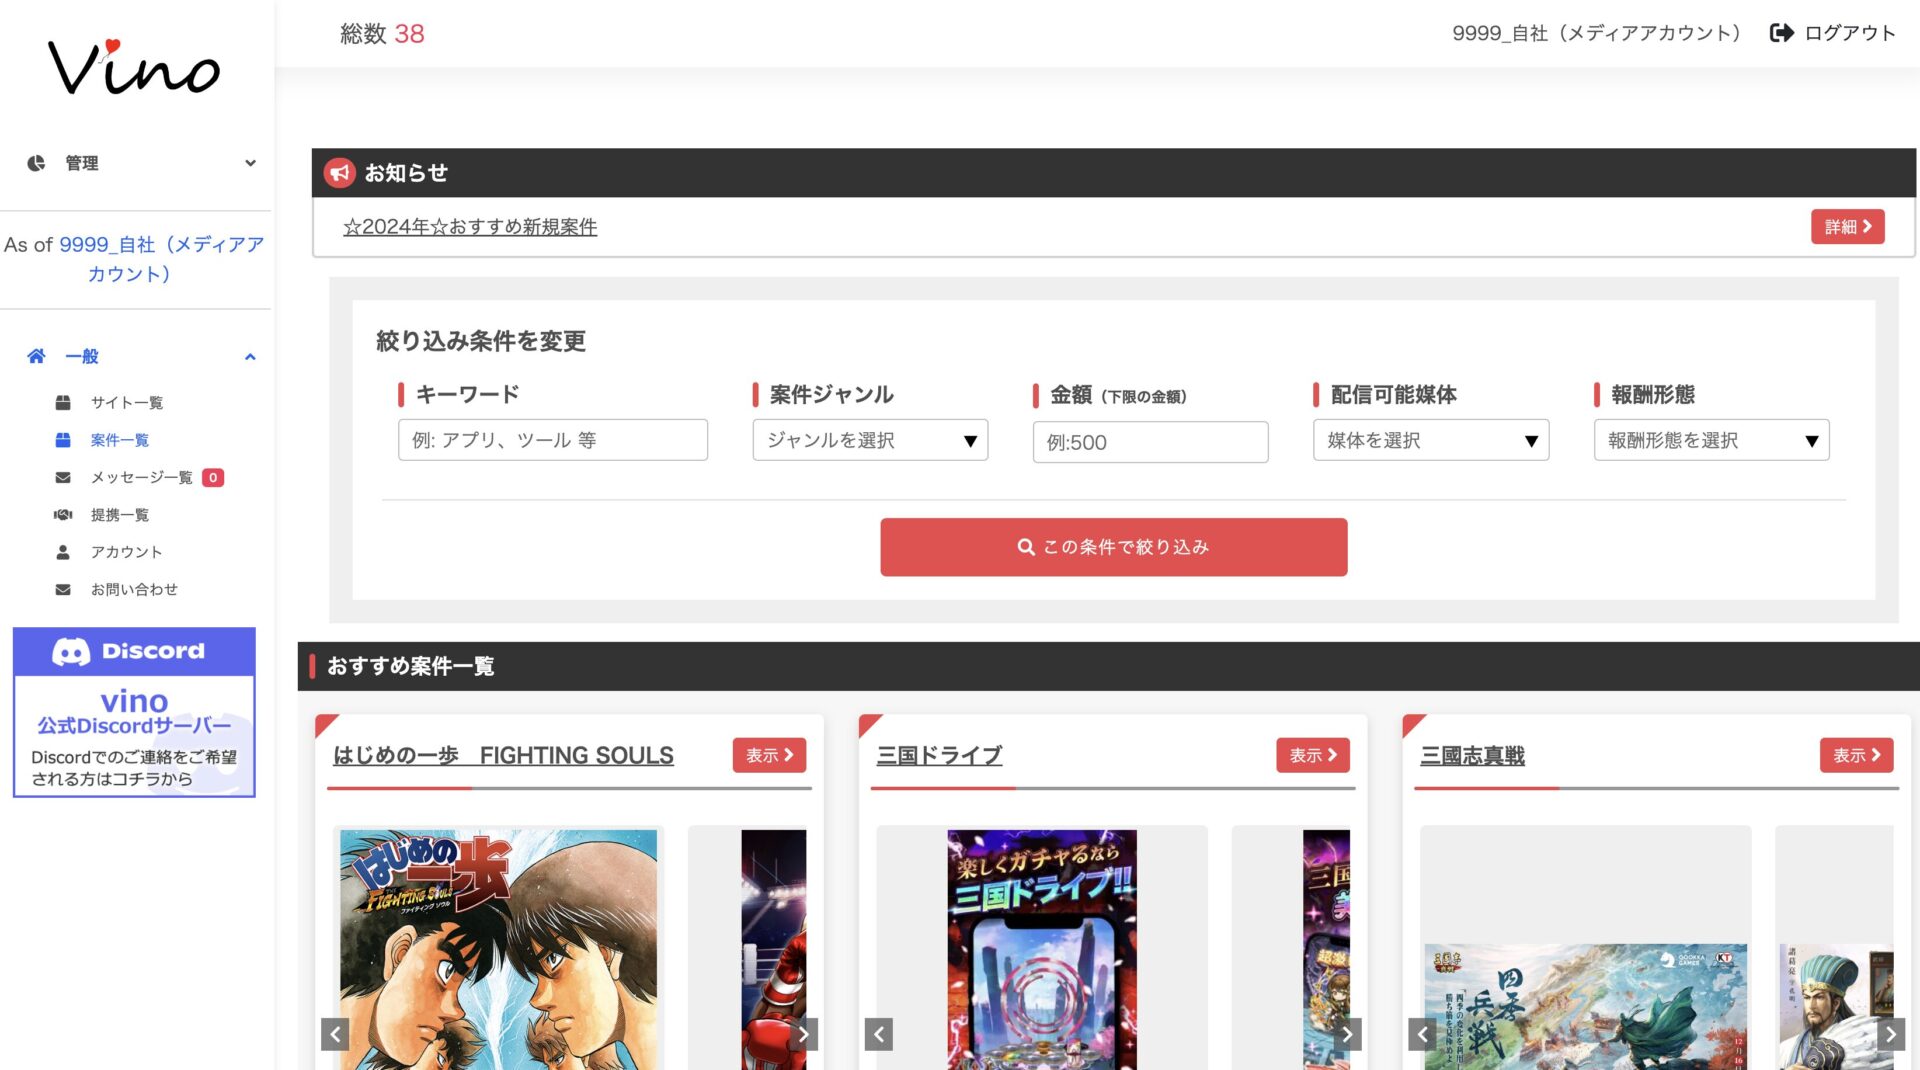This screenshot has height=1070, width=1920.
Task: Collapse the 一般 sidebar section
Action: pos(249,356)
